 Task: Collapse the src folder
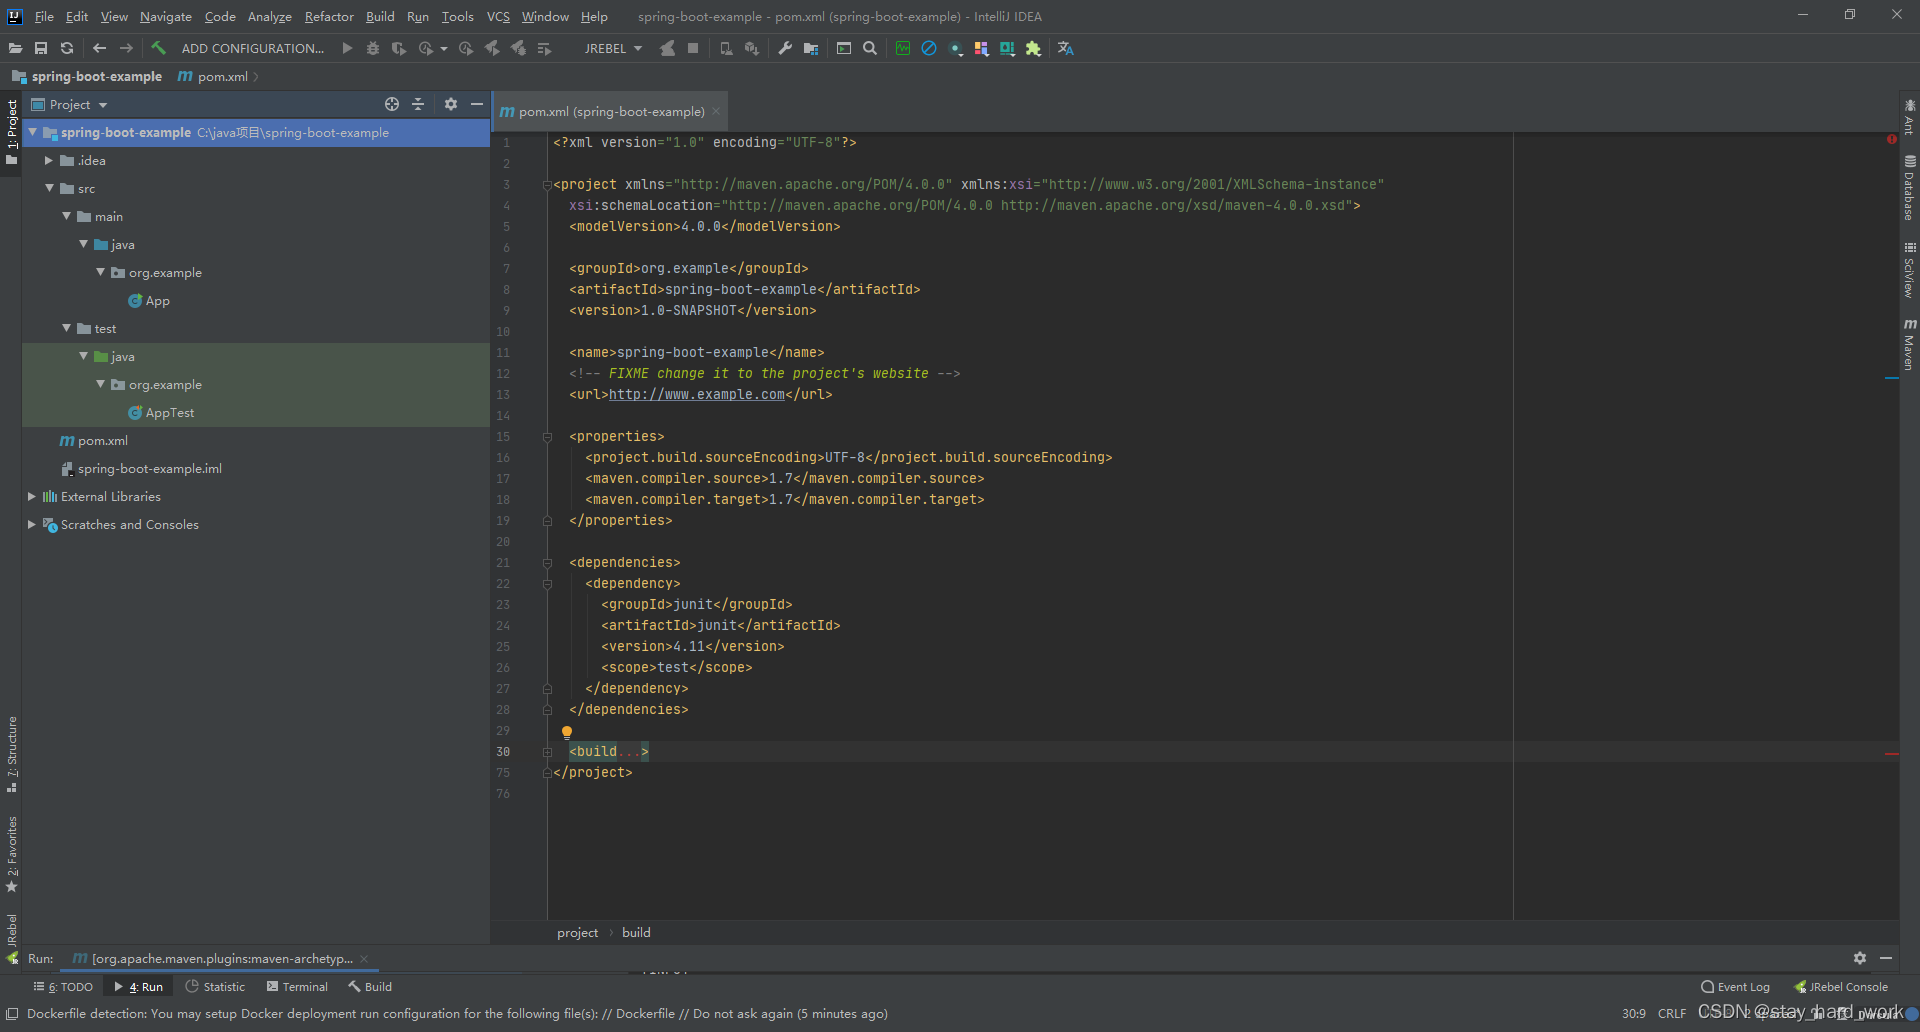tap(49, 188)
